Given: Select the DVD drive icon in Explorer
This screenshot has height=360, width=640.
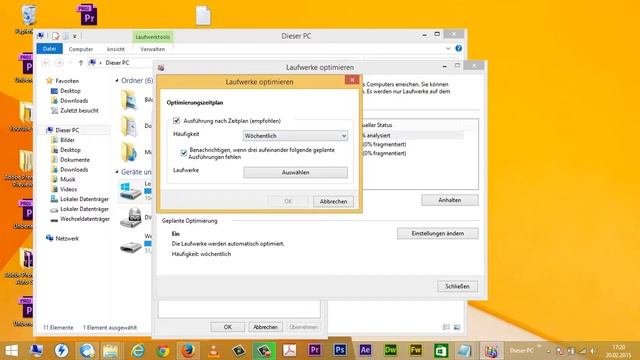Looking at the screenshot, I should (131, 218).
